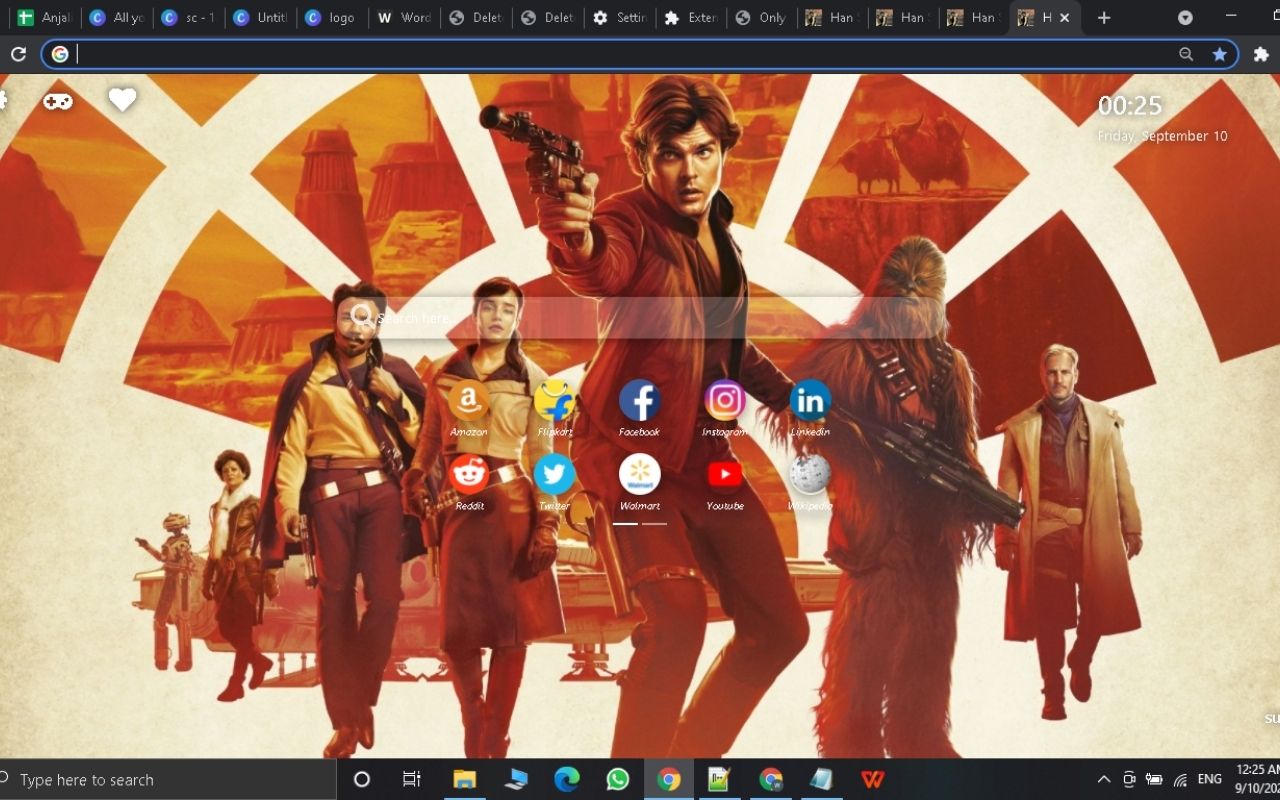Reload the page with the refresh button
1280x800 pixels.
click(17, 55)
